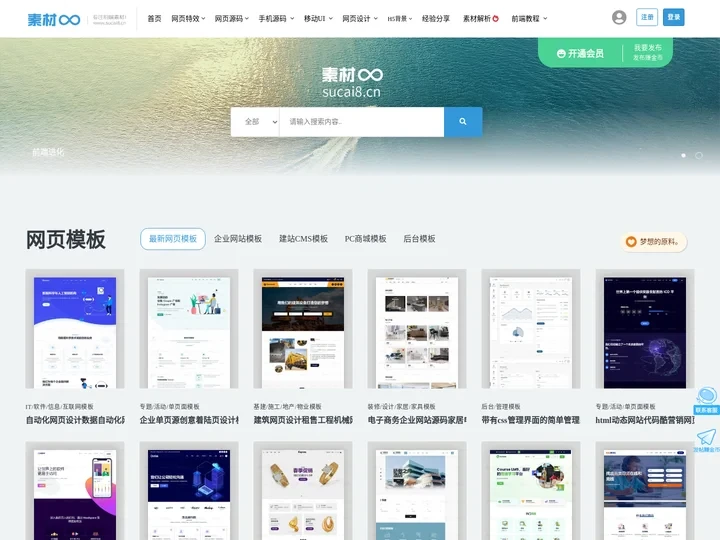Open 经验分享 in navigation
The width and height of the screenshot is (720, 540).
pyautogui.click(x=436, y=19)
